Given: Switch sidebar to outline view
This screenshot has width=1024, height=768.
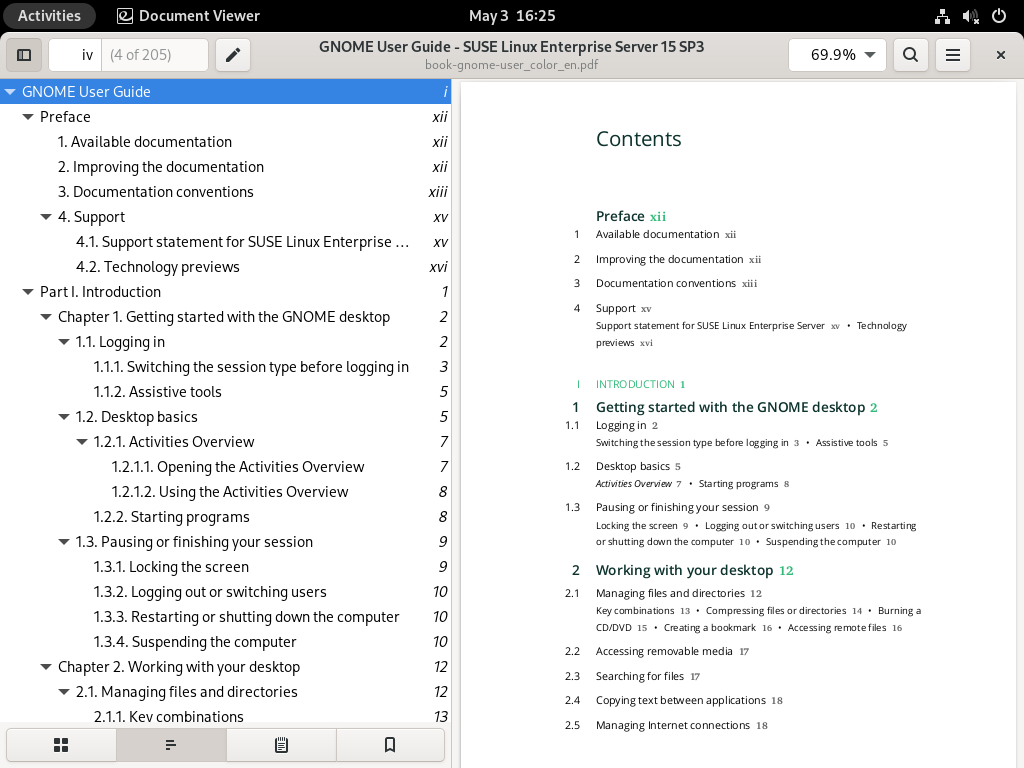Looking at the screenshot, I should tap(171, 745).
